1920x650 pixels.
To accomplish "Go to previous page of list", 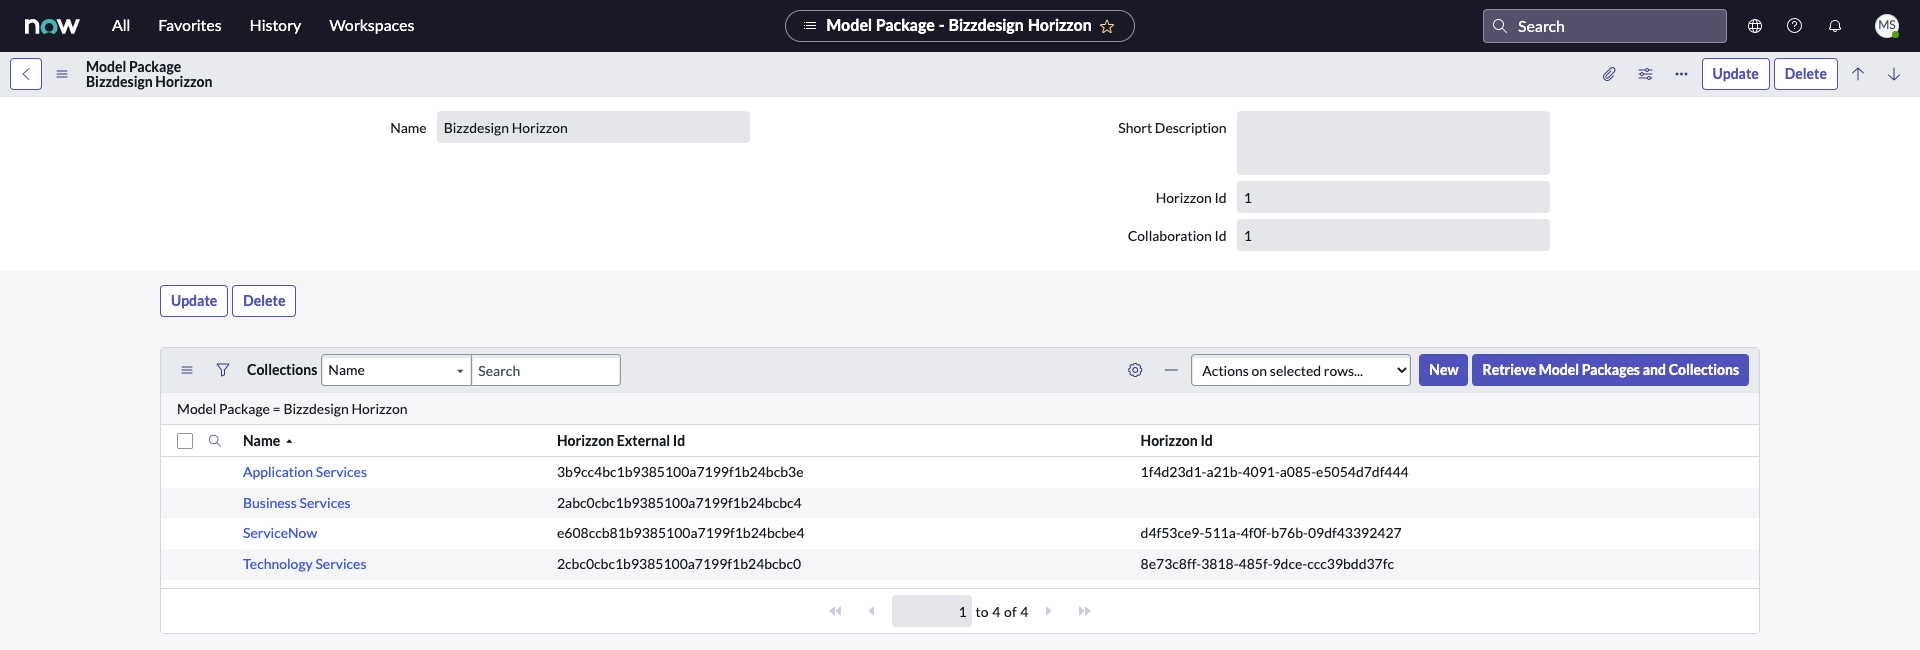I will click(871, 611).
